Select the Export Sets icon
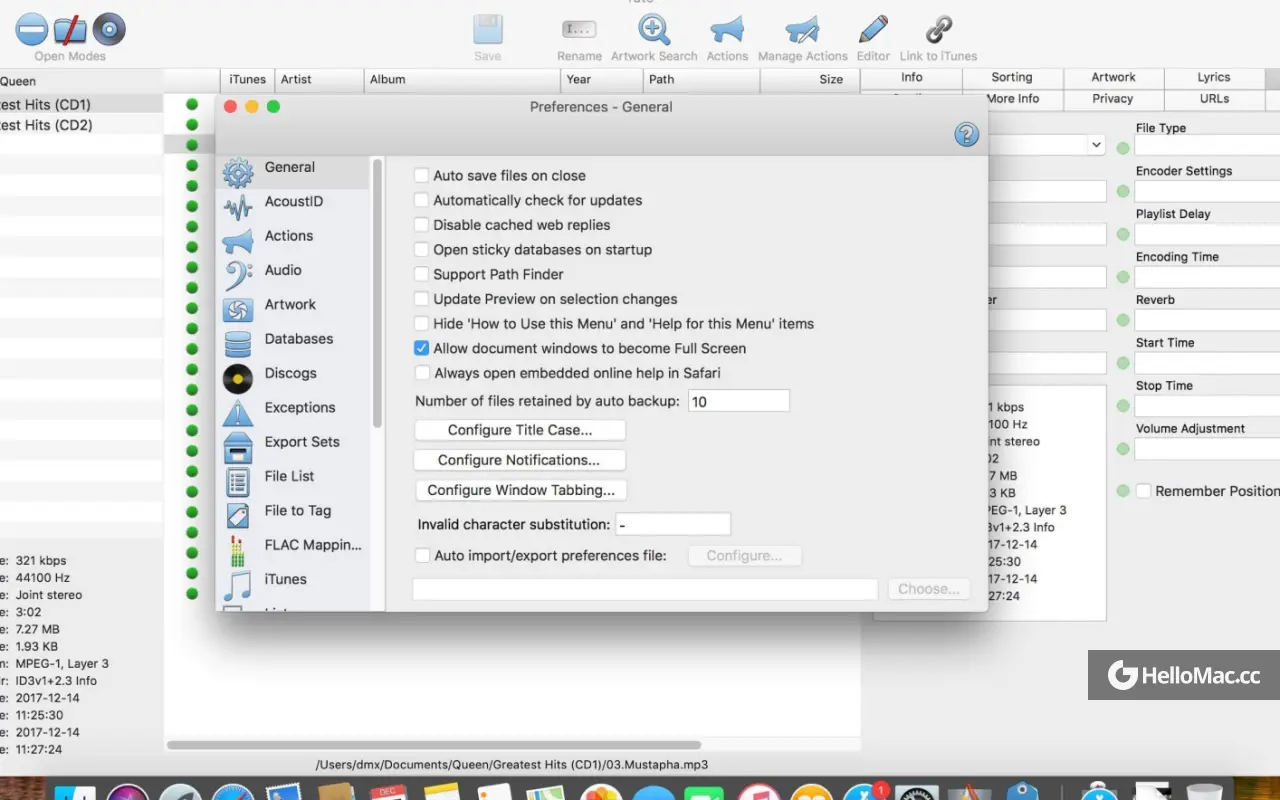The image size is (1280, 800). coord(238,447)
